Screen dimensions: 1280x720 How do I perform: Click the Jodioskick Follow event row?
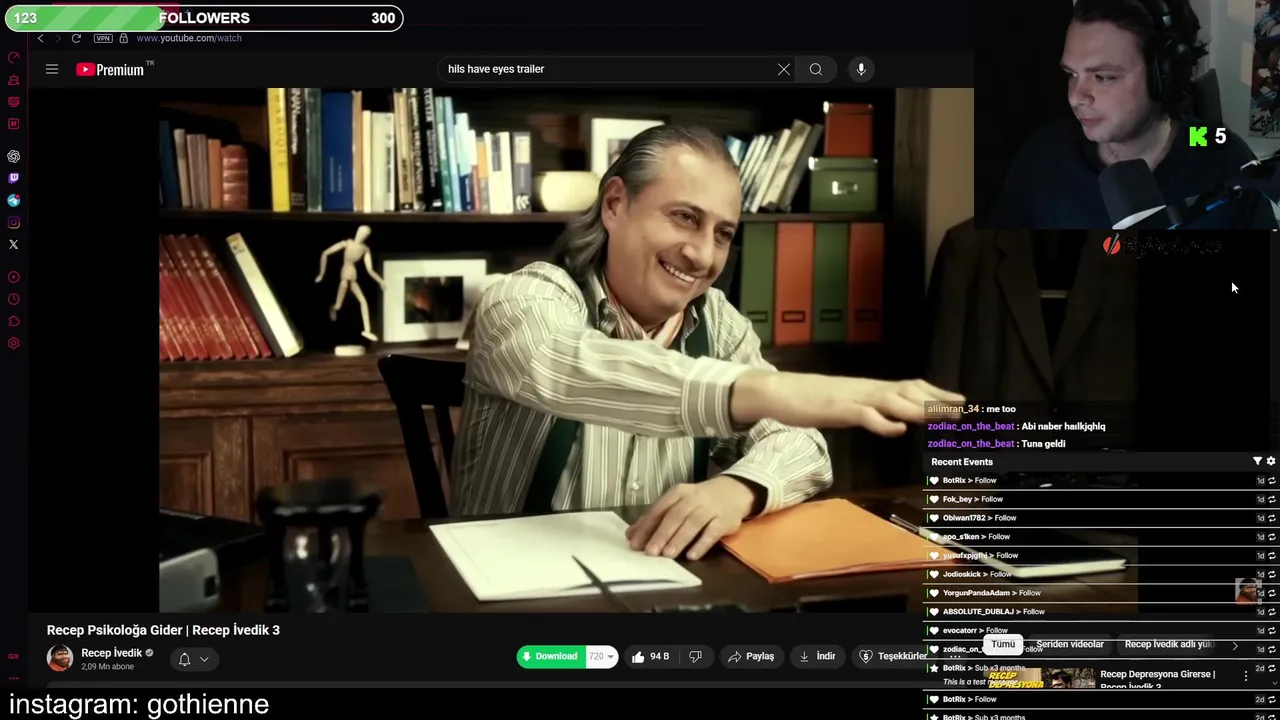coord(1100,574)
